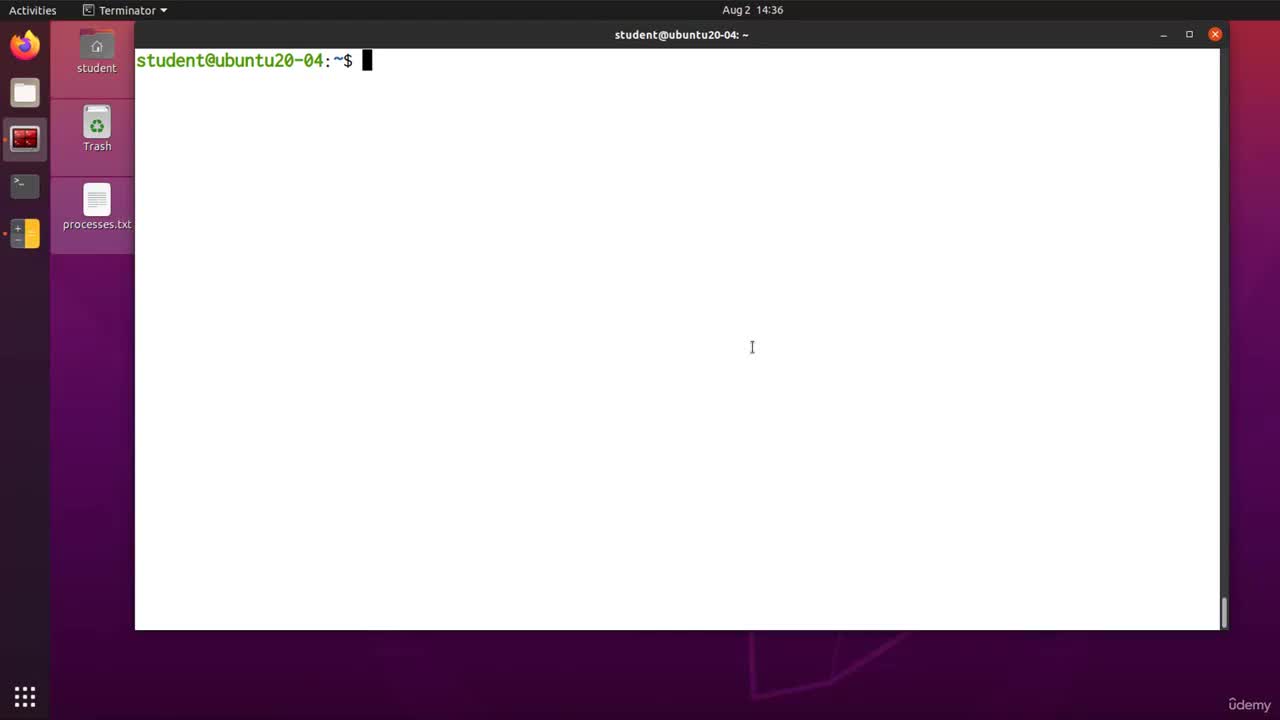
Task: Click the window title student@ubuntu20-04: ~
Action: [681, 35]
